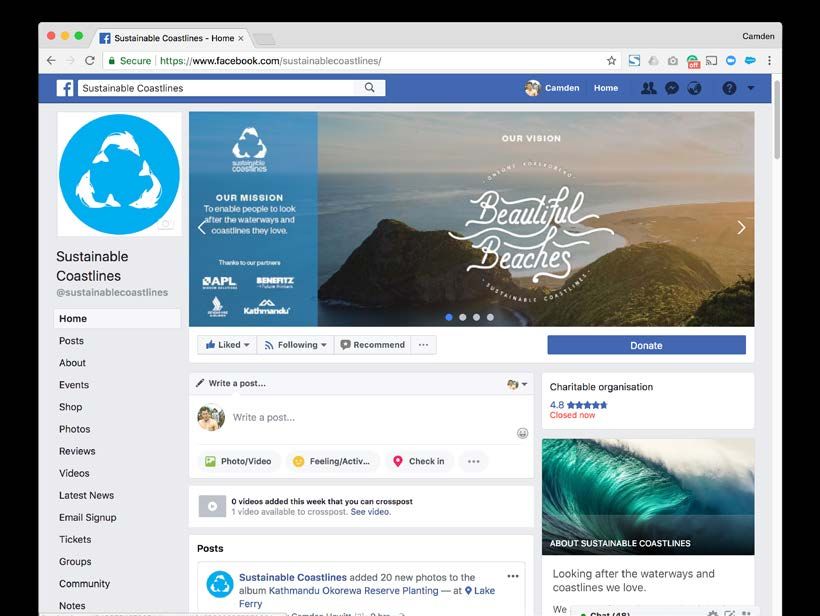Click the Donate button
The height and width of the screenshot is (616, 820).
646,345
